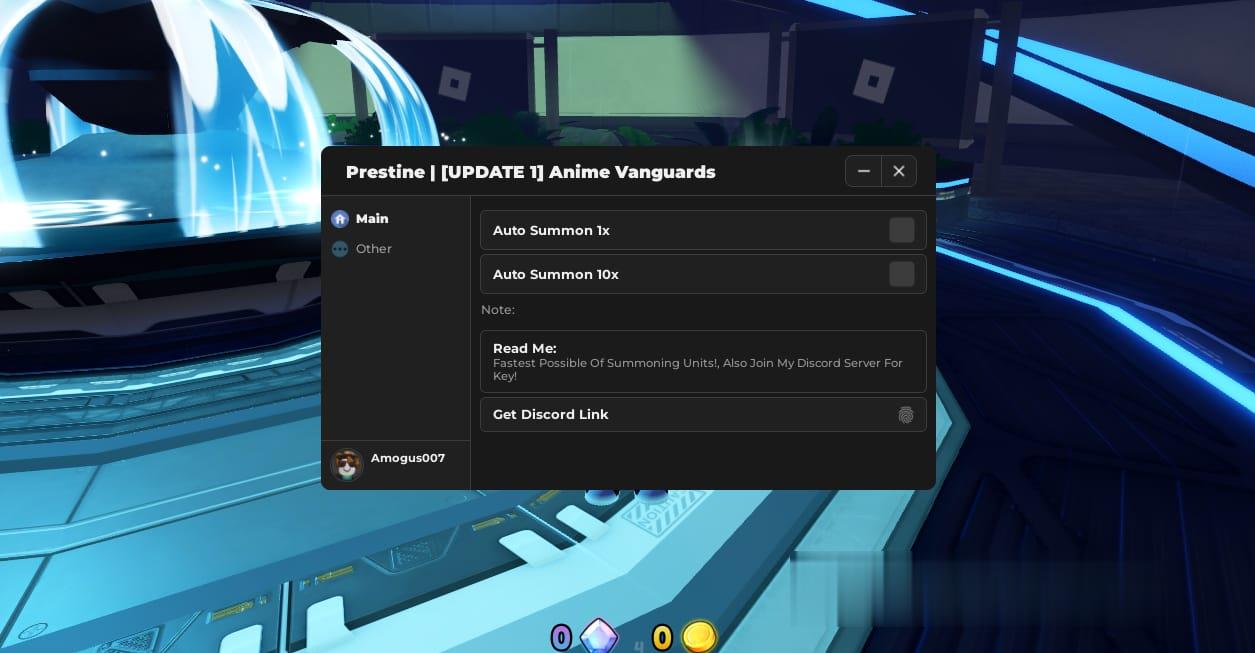Viewport: 1255px width, 653px height.
Task: Click the Auto Summon 1x label text
Action: pos(551,231)
